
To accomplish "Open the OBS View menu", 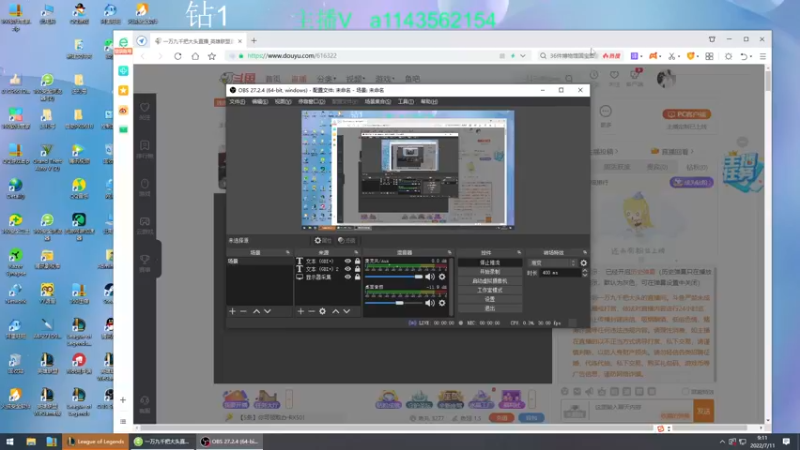I will tap(283, 102).
